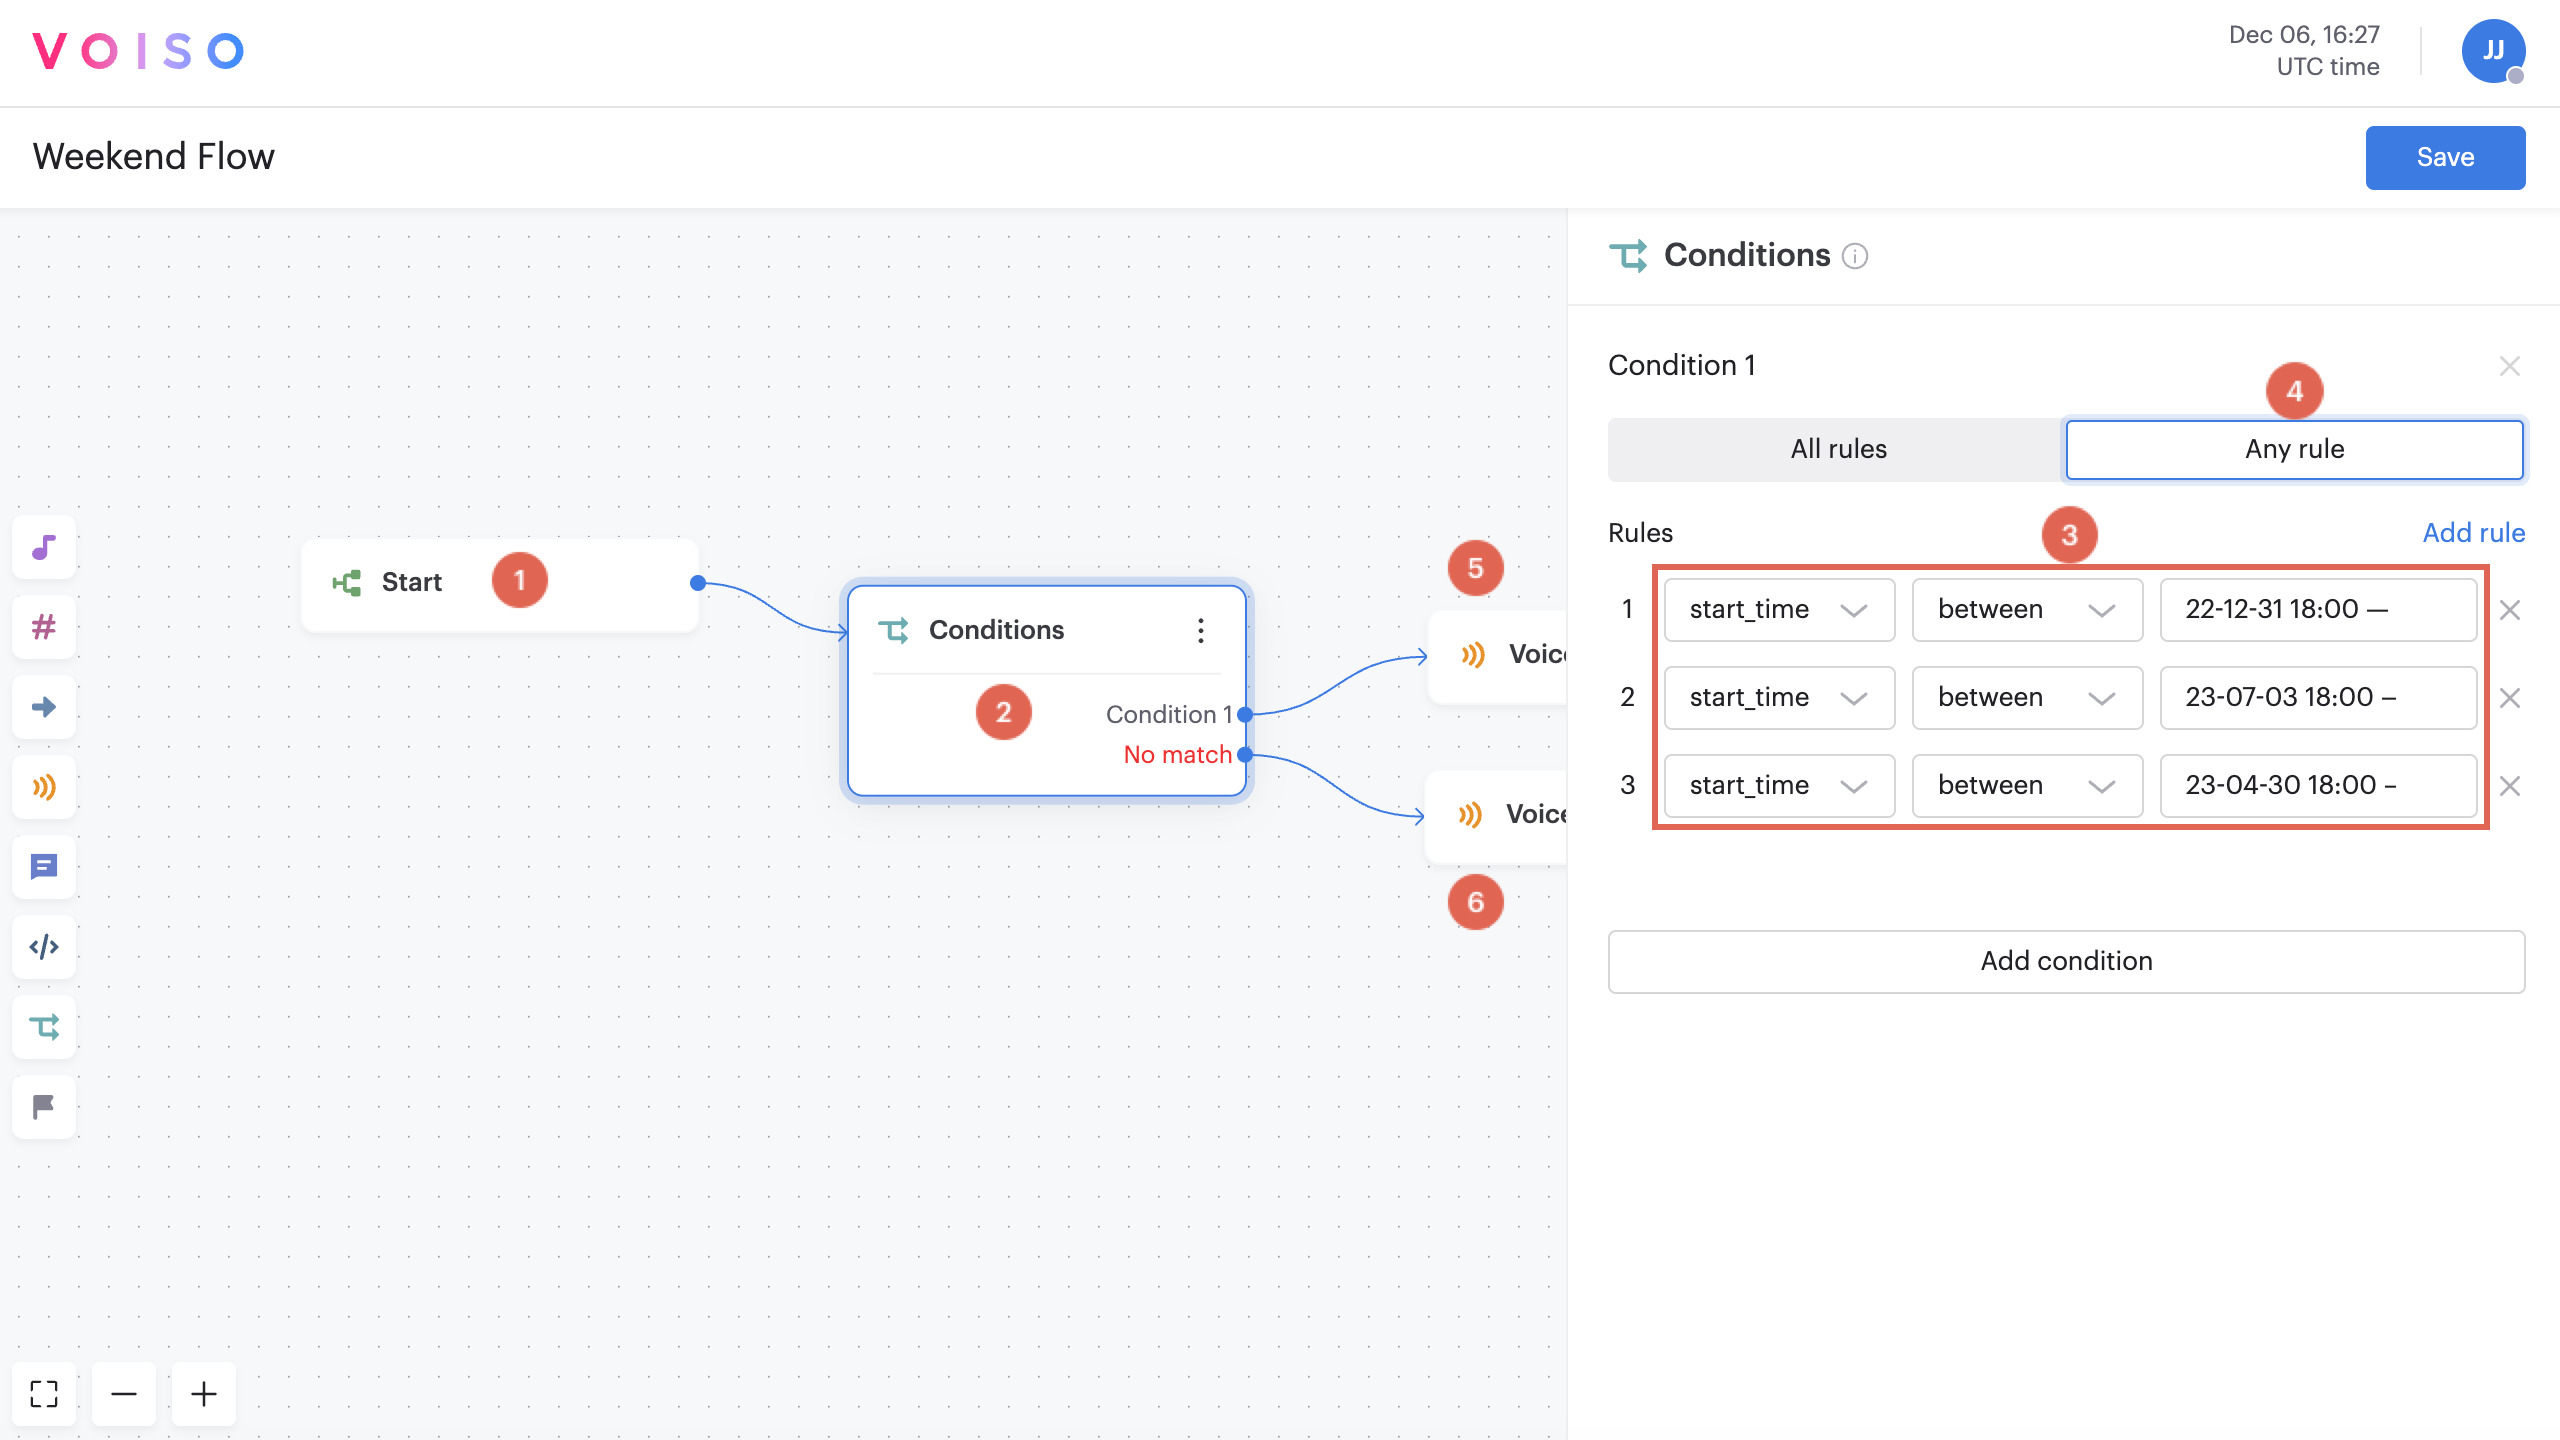The image size is (2560, 1440).
Task: Click the voicemail/audio icon in sidebar
Action: point(46,788)
